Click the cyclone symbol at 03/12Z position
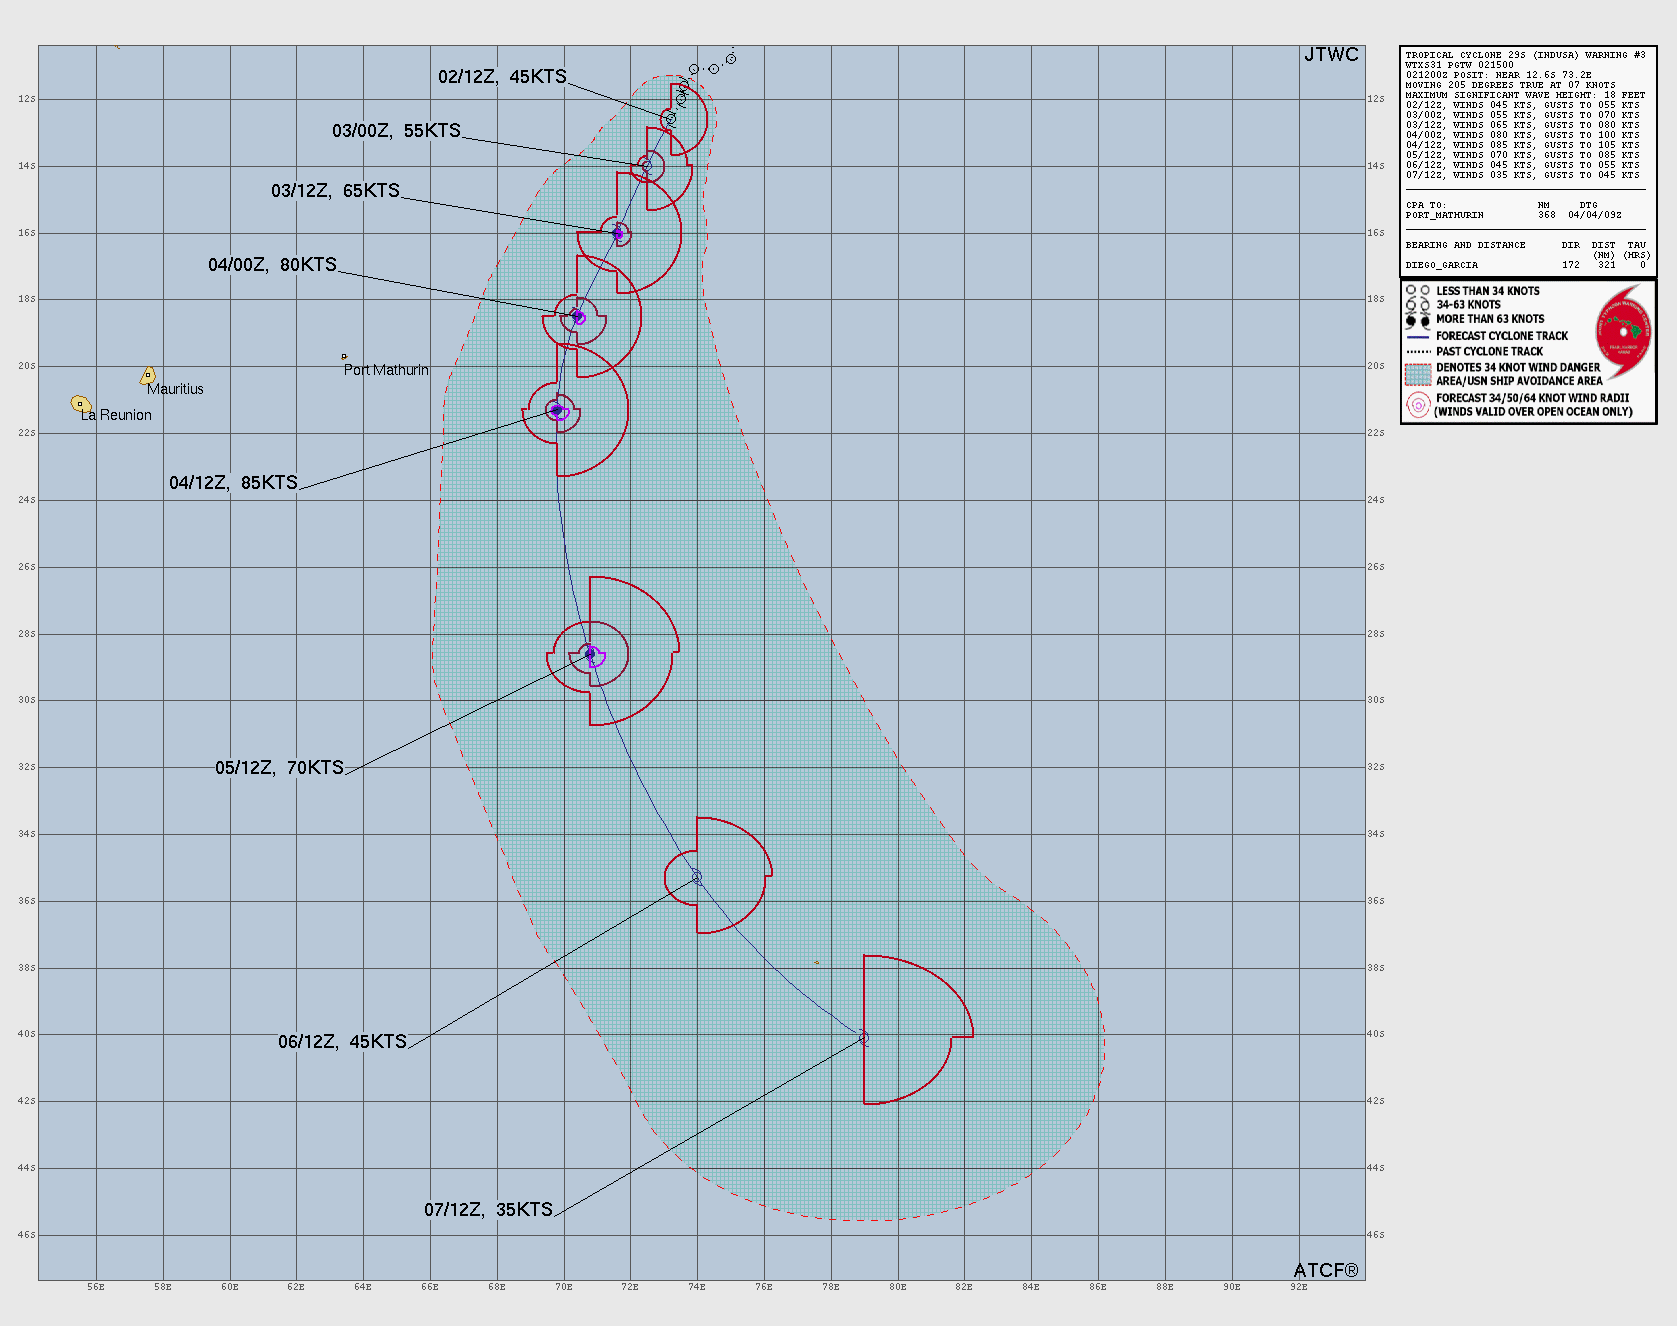 (x=618, y=234)
